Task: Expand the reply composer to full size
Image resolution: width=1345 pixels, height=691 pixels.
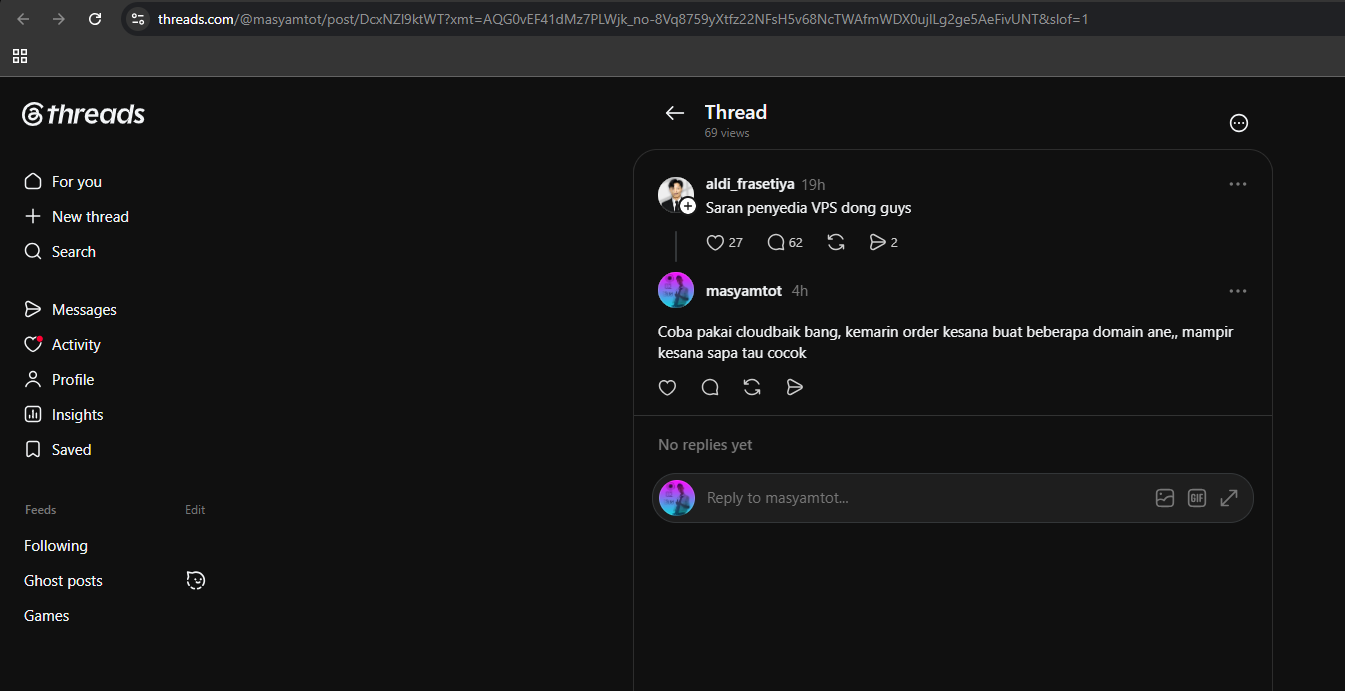Action: pos(1229,498)
